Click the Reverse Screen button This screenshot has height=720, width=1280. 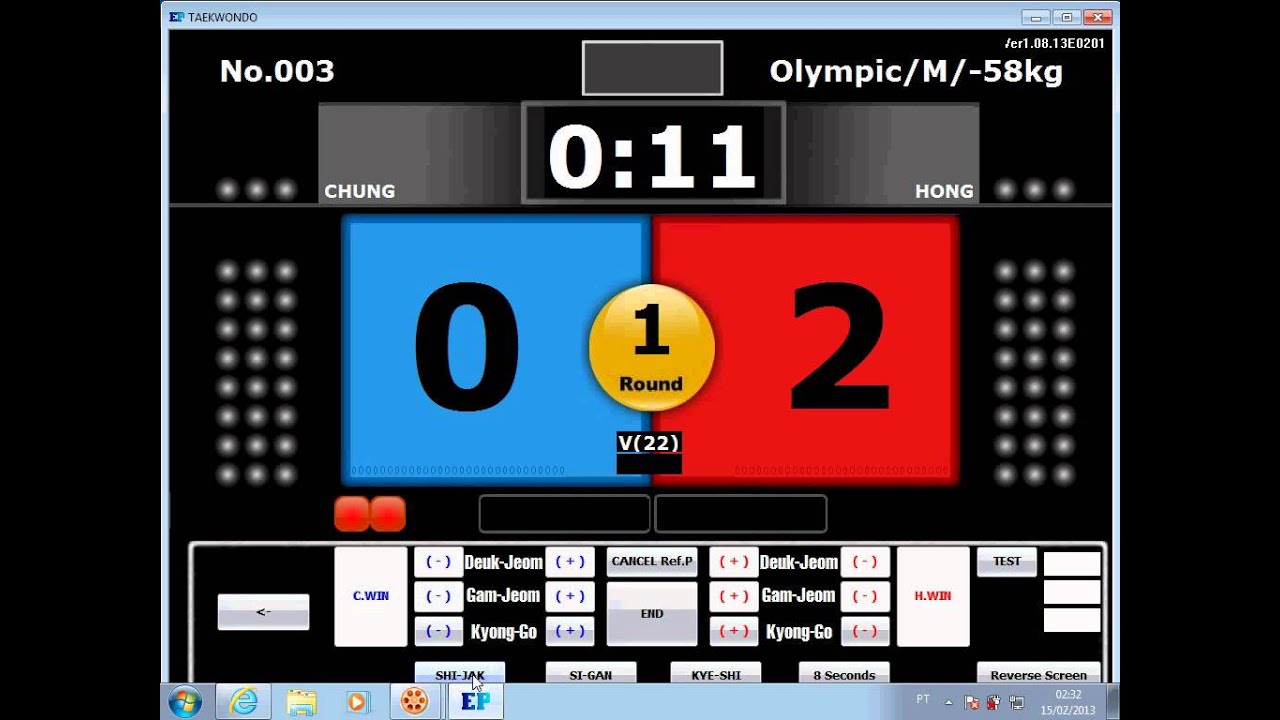(1039, 674)
